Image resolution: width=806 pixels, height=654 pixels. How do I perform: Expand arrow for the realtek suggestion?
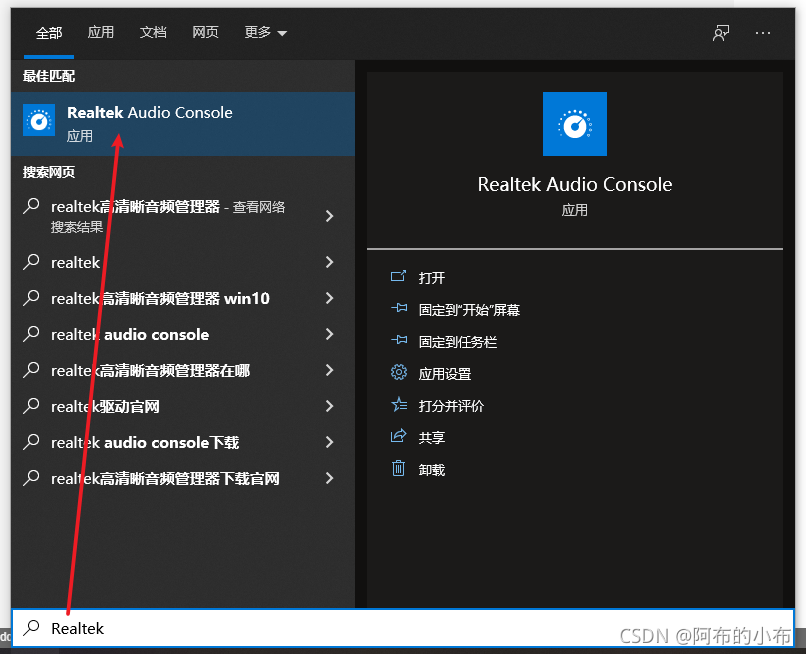tap(329, 262)
